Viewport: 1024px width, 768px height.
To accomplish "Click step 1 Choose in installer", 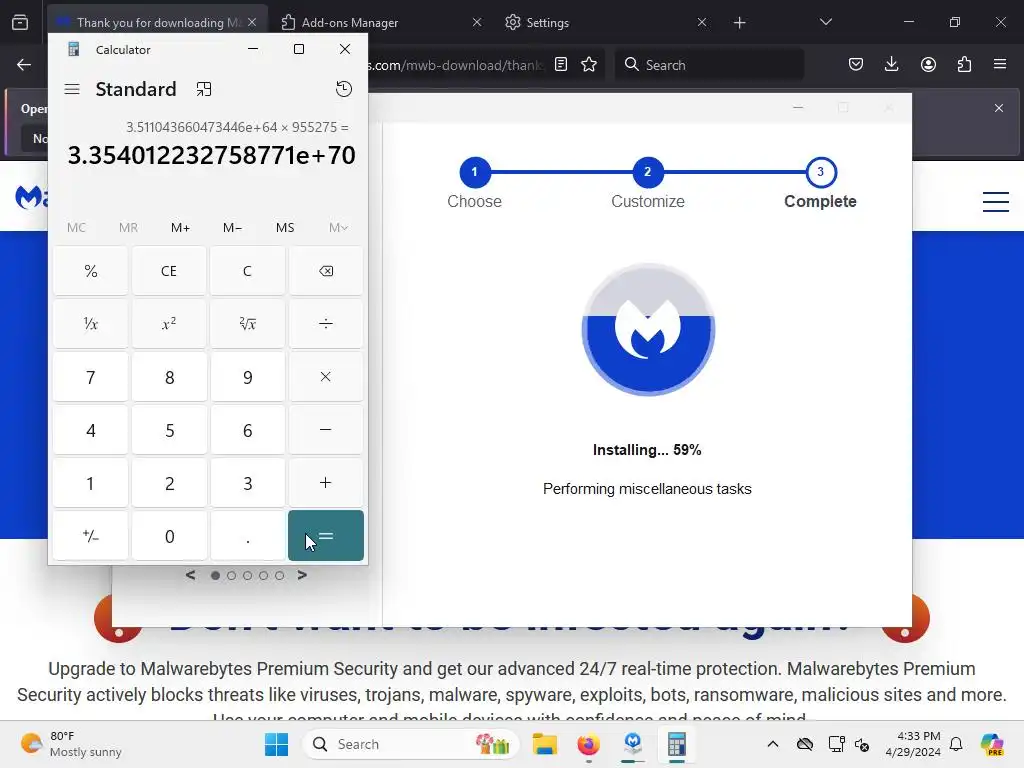I will click(474, 172).
